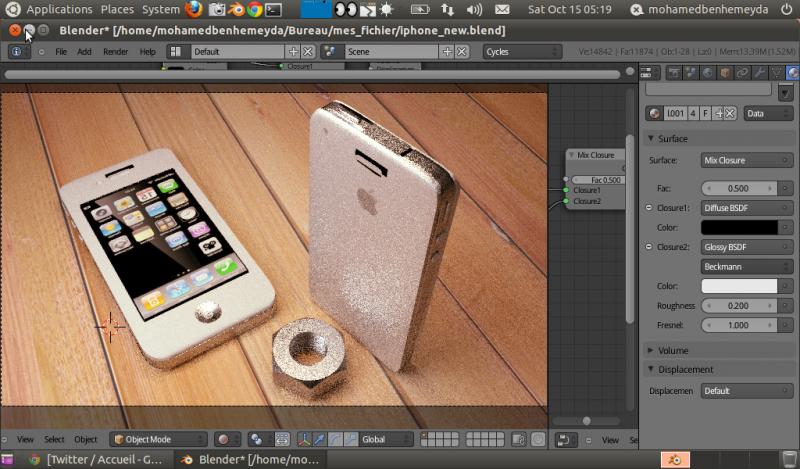Launch Chrome from the top panel
This screenshot has height=469, width=800.
(x=254, y=9)
